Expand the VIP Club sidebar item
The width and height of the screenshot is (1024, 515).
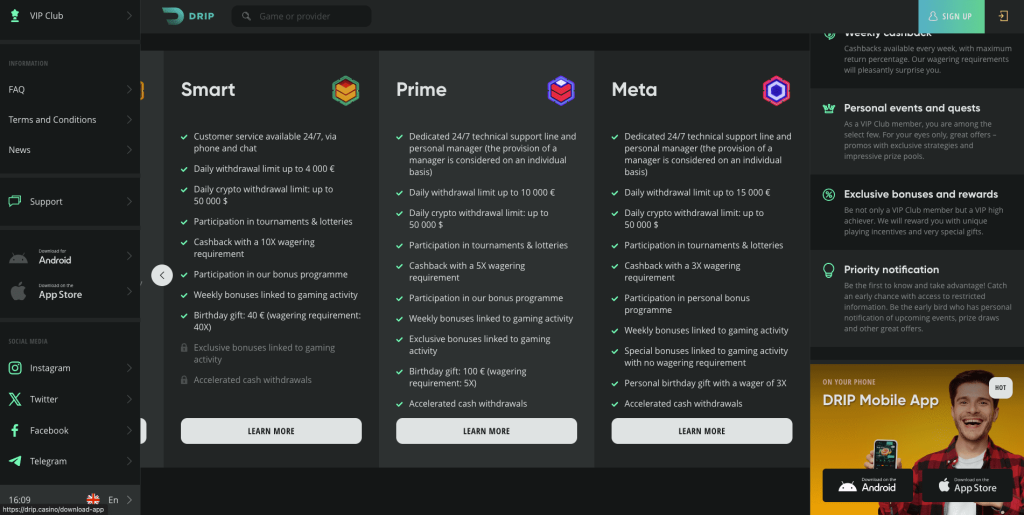click(130, 16)
